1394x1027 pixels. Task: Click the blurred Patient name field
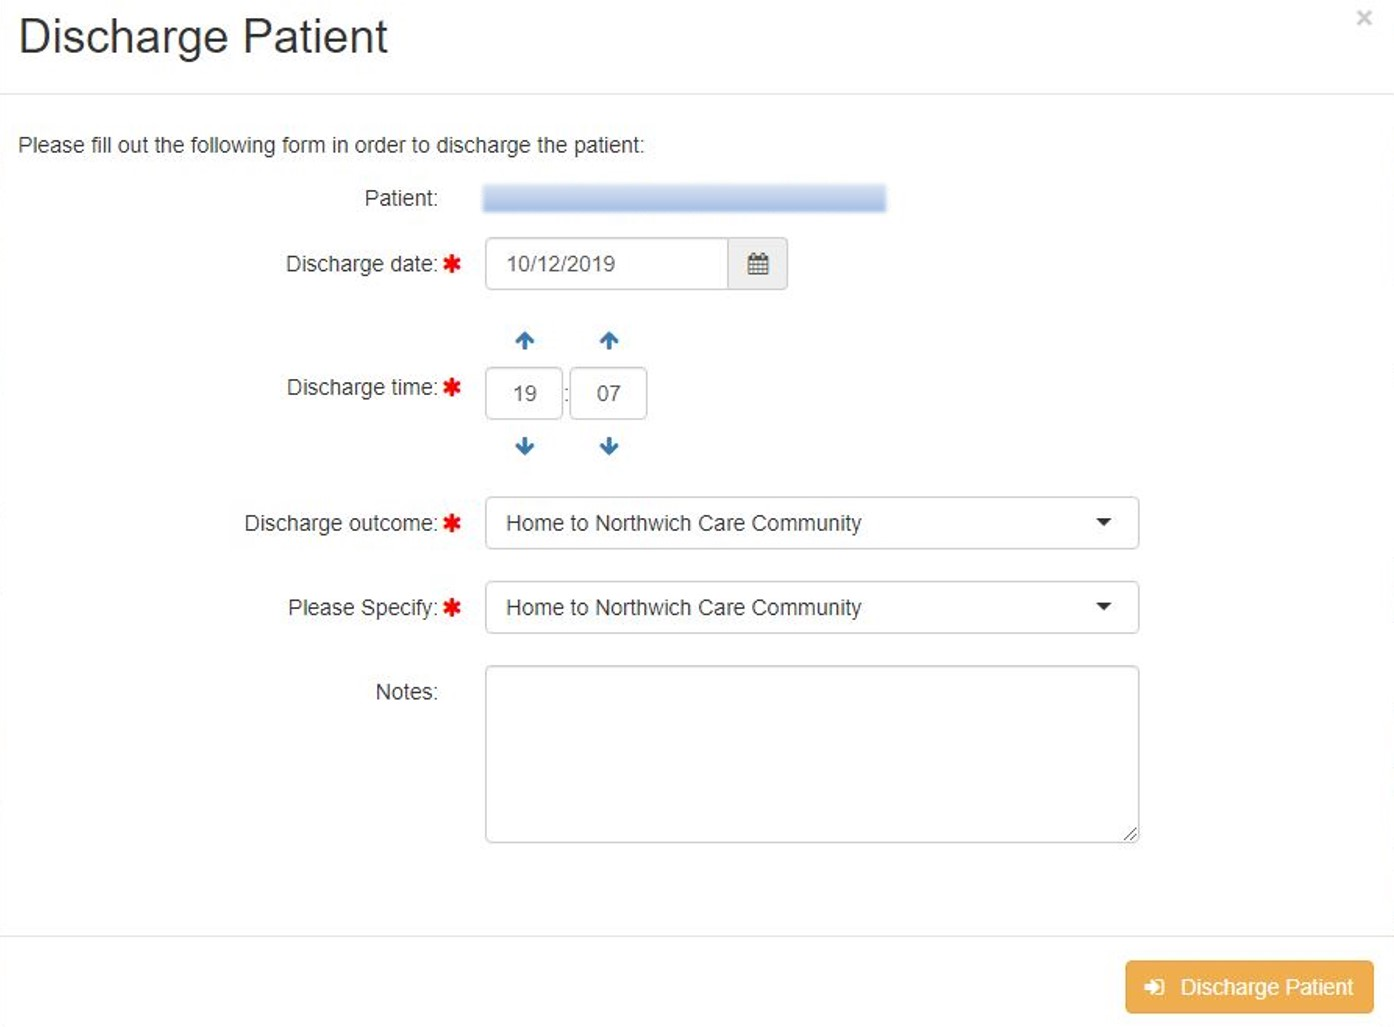tap(684, 198)
